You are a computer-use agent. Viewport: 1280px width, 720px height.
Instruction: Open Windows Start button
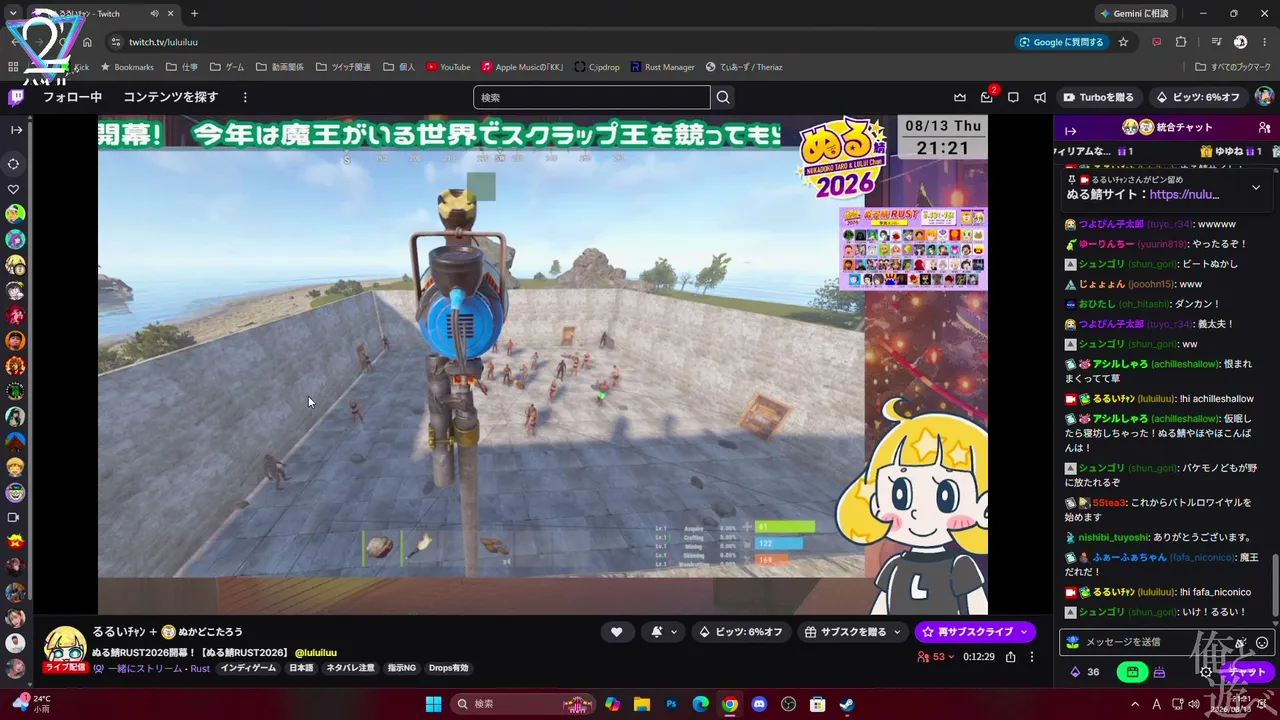click(x=433, y=704)
